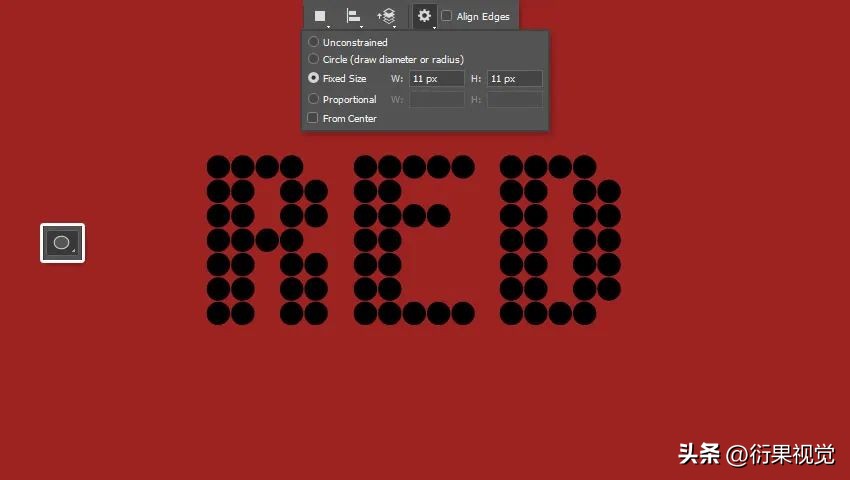Open the path arrangement layers icon
The width and height of the screenshot is (850, 480).
pyautogui.click(x=386, y=16)
